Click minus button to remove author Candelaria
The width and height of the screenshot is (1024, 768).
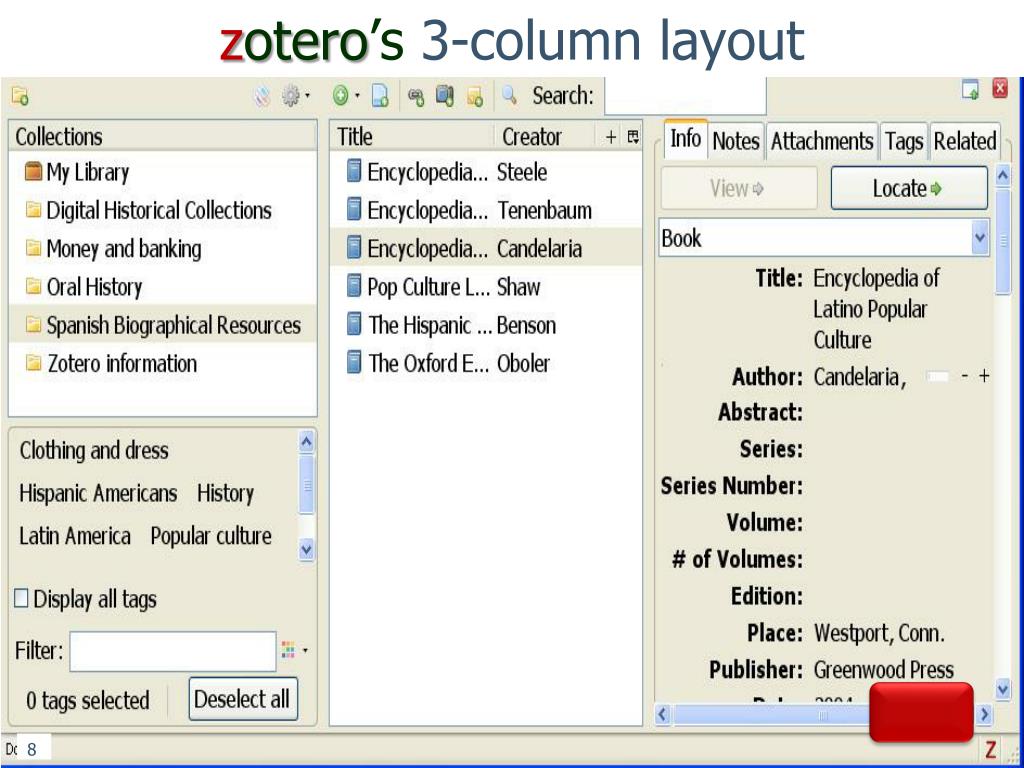click(x=965, y=377)
